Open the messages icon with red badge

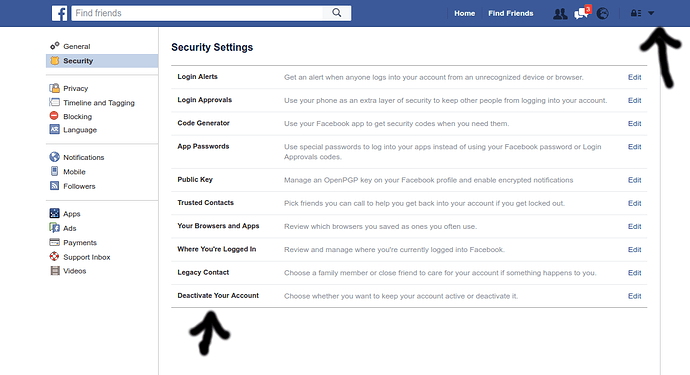click(582, 13)
